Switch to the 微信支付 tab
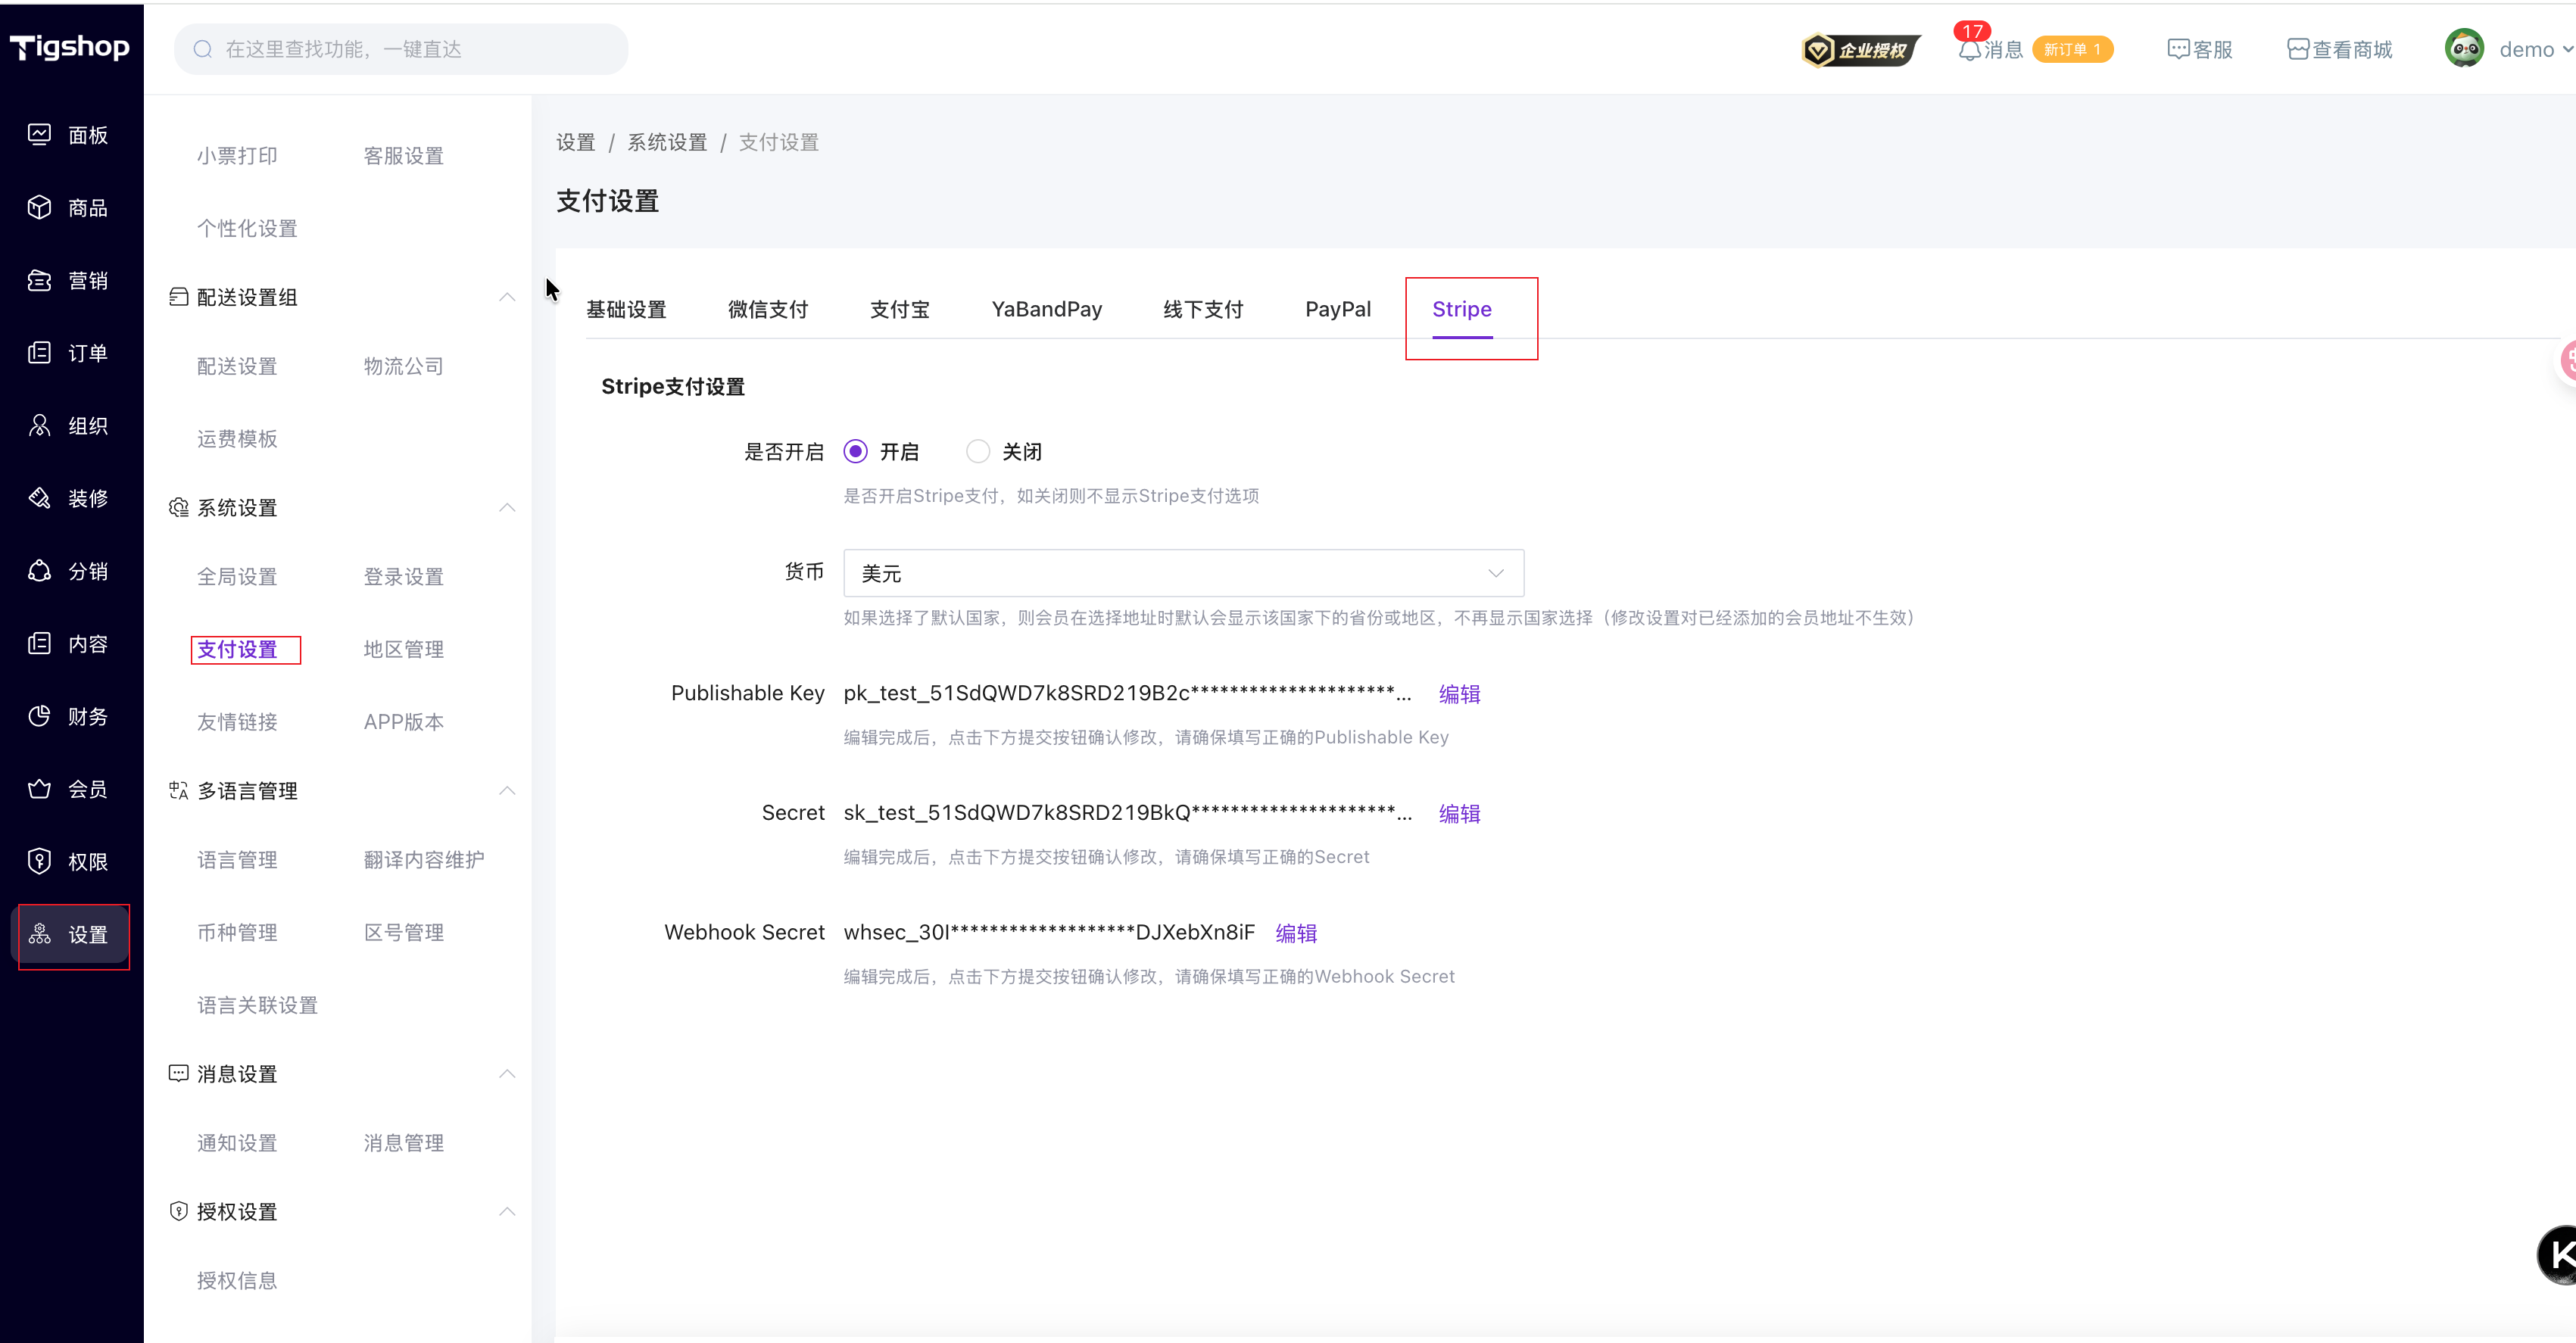Screen dimensions: 2576x1343 767,309
